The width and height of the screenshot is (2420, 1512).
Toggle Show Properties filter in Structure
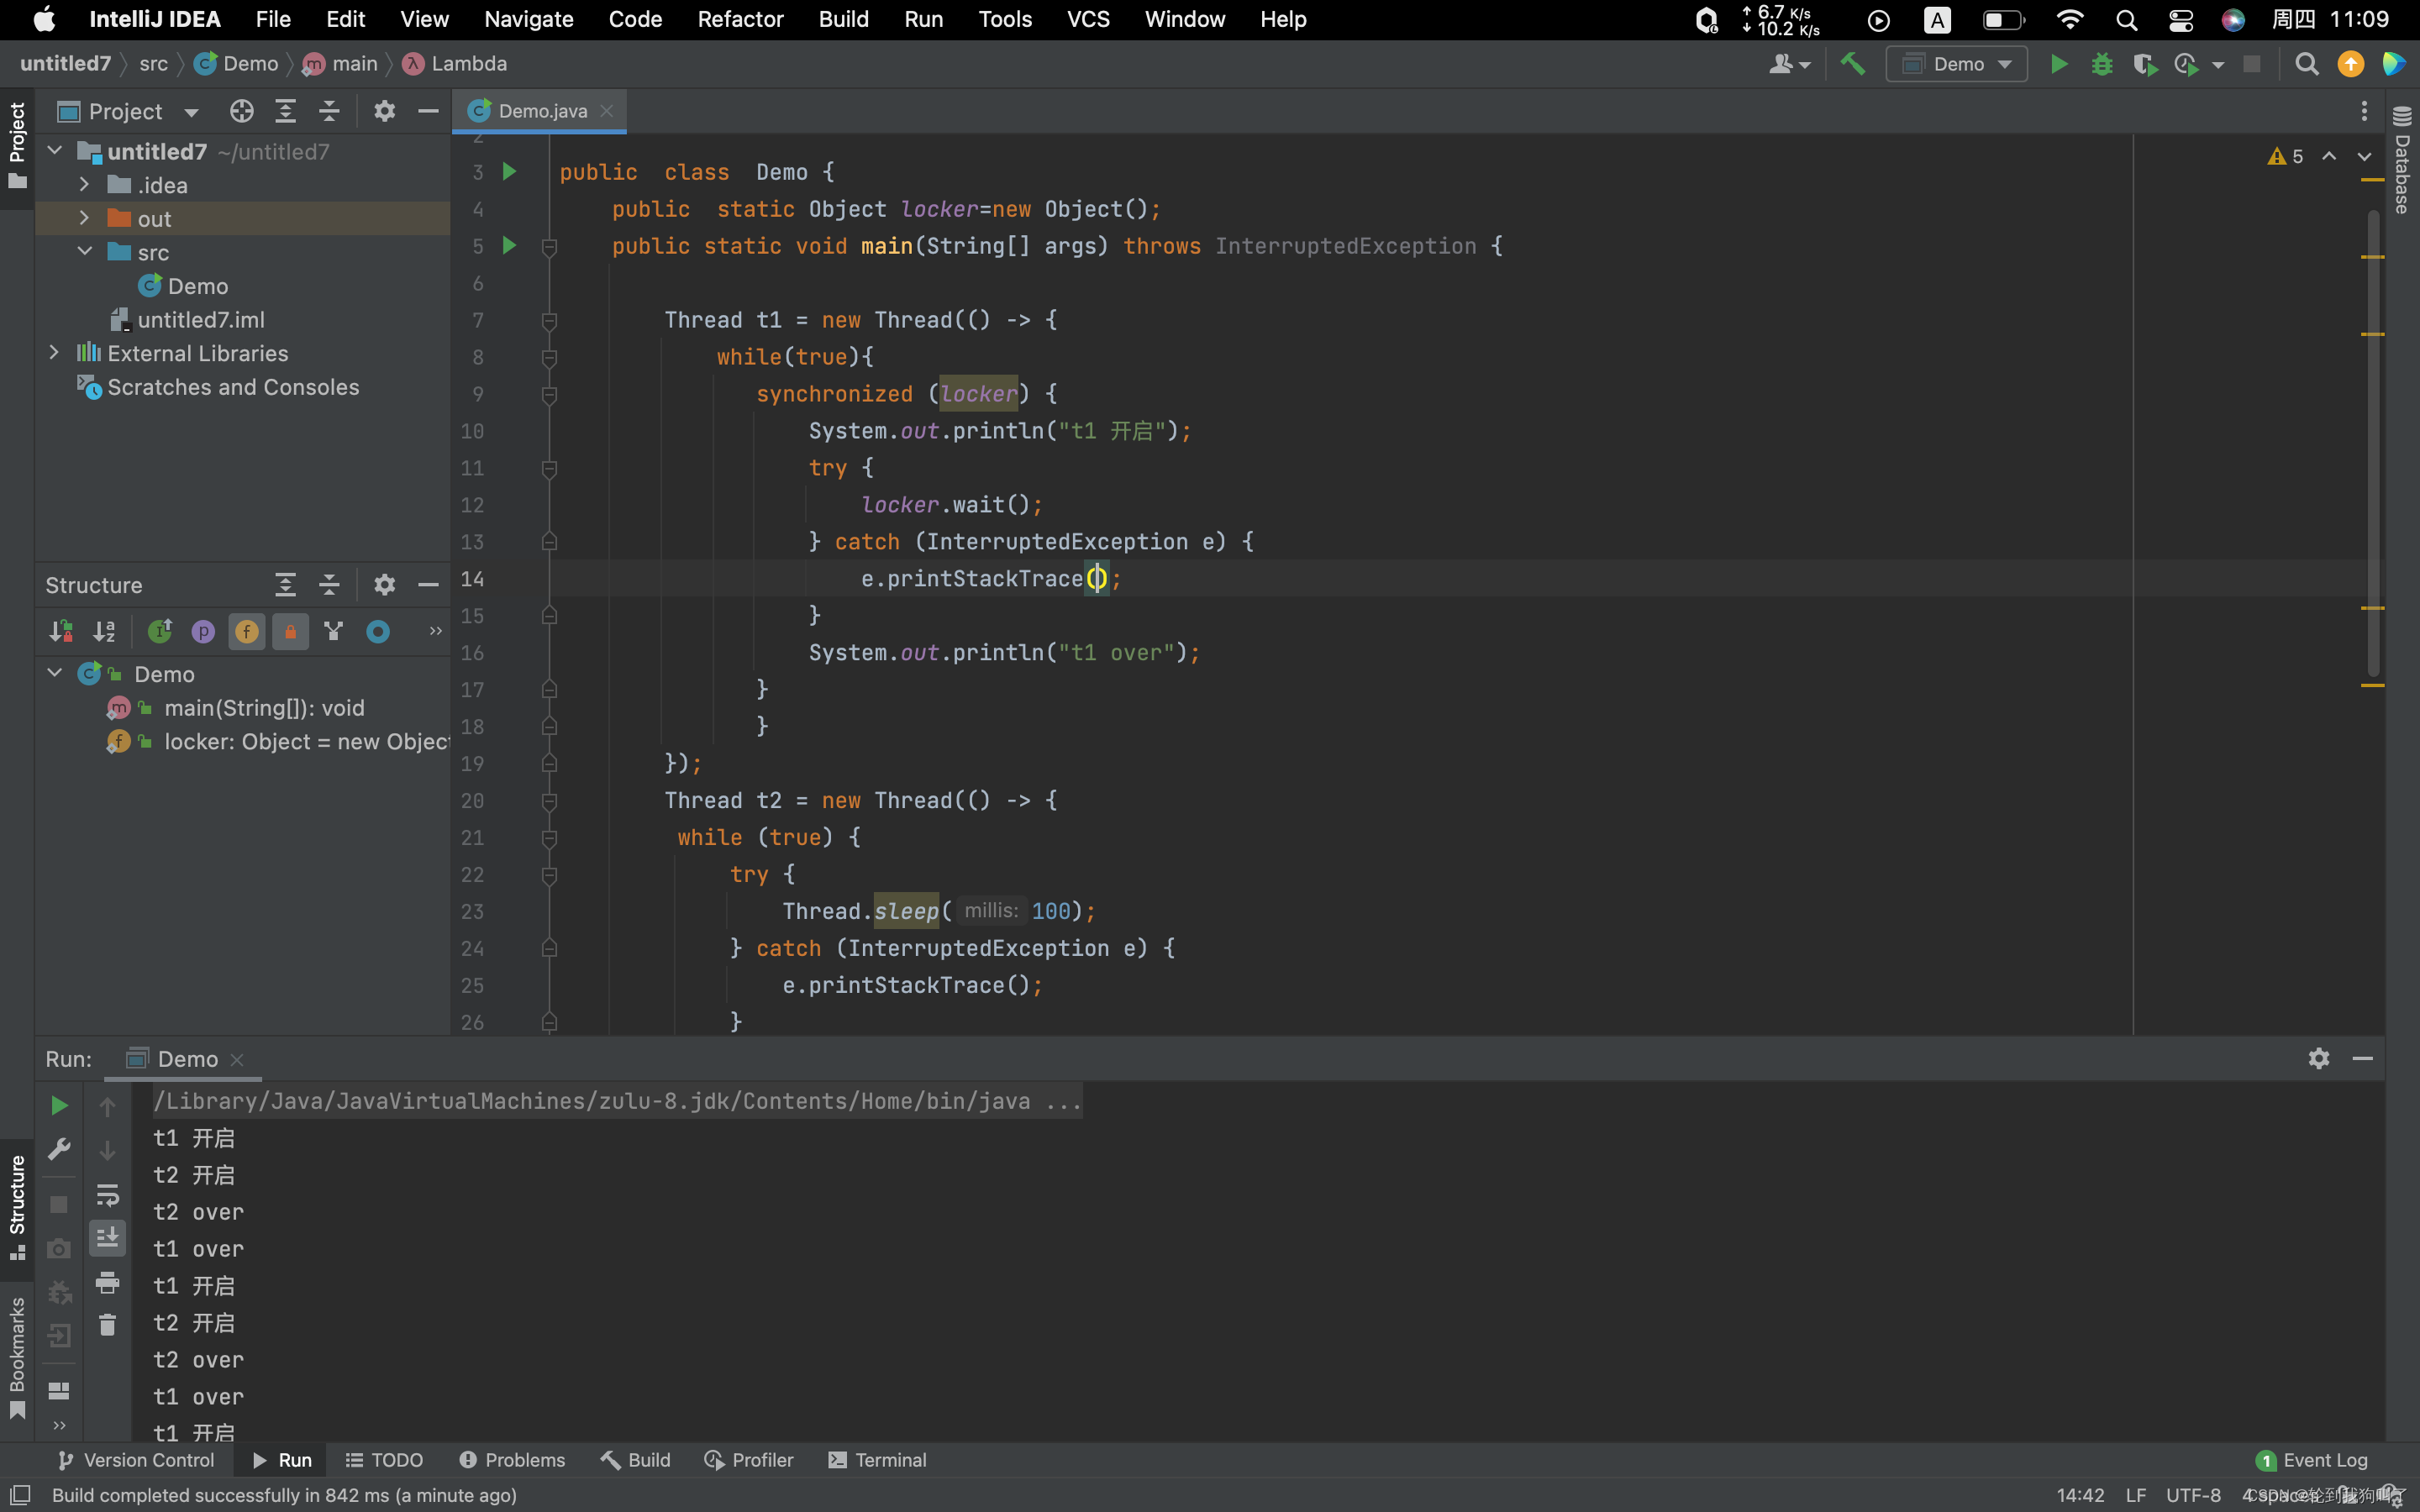tap(203, 631)
